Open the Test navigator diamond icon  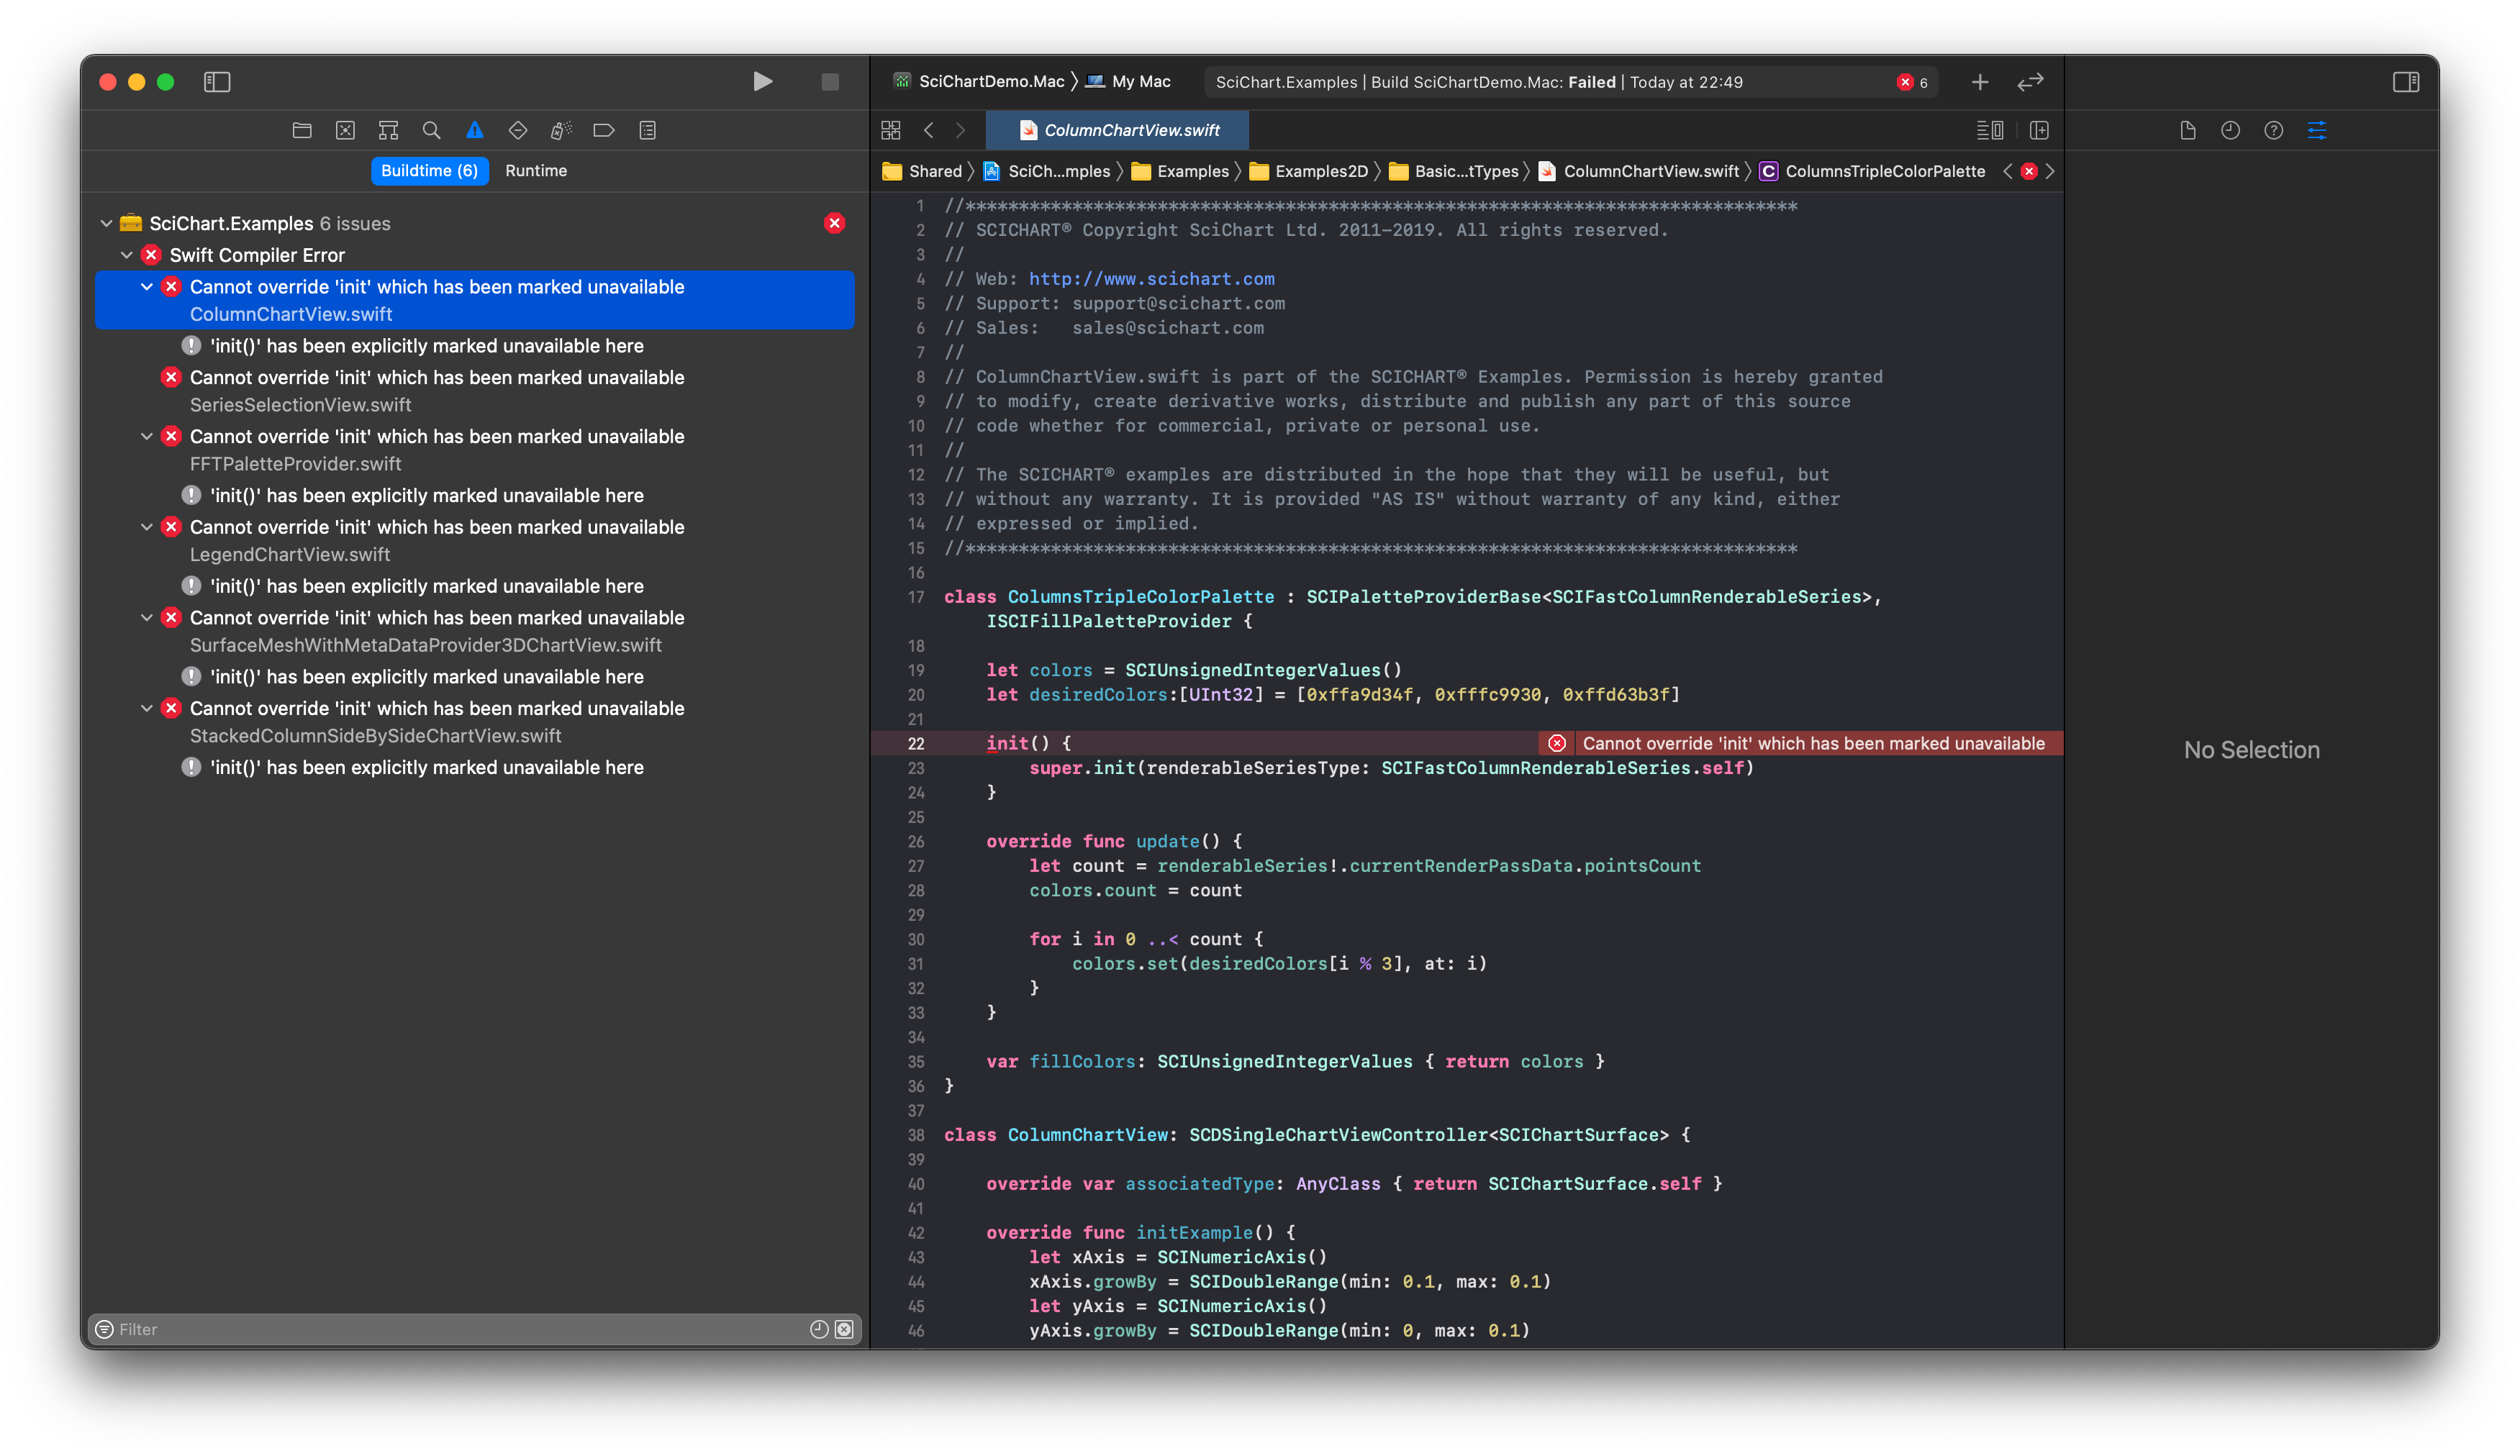[517, 130]
